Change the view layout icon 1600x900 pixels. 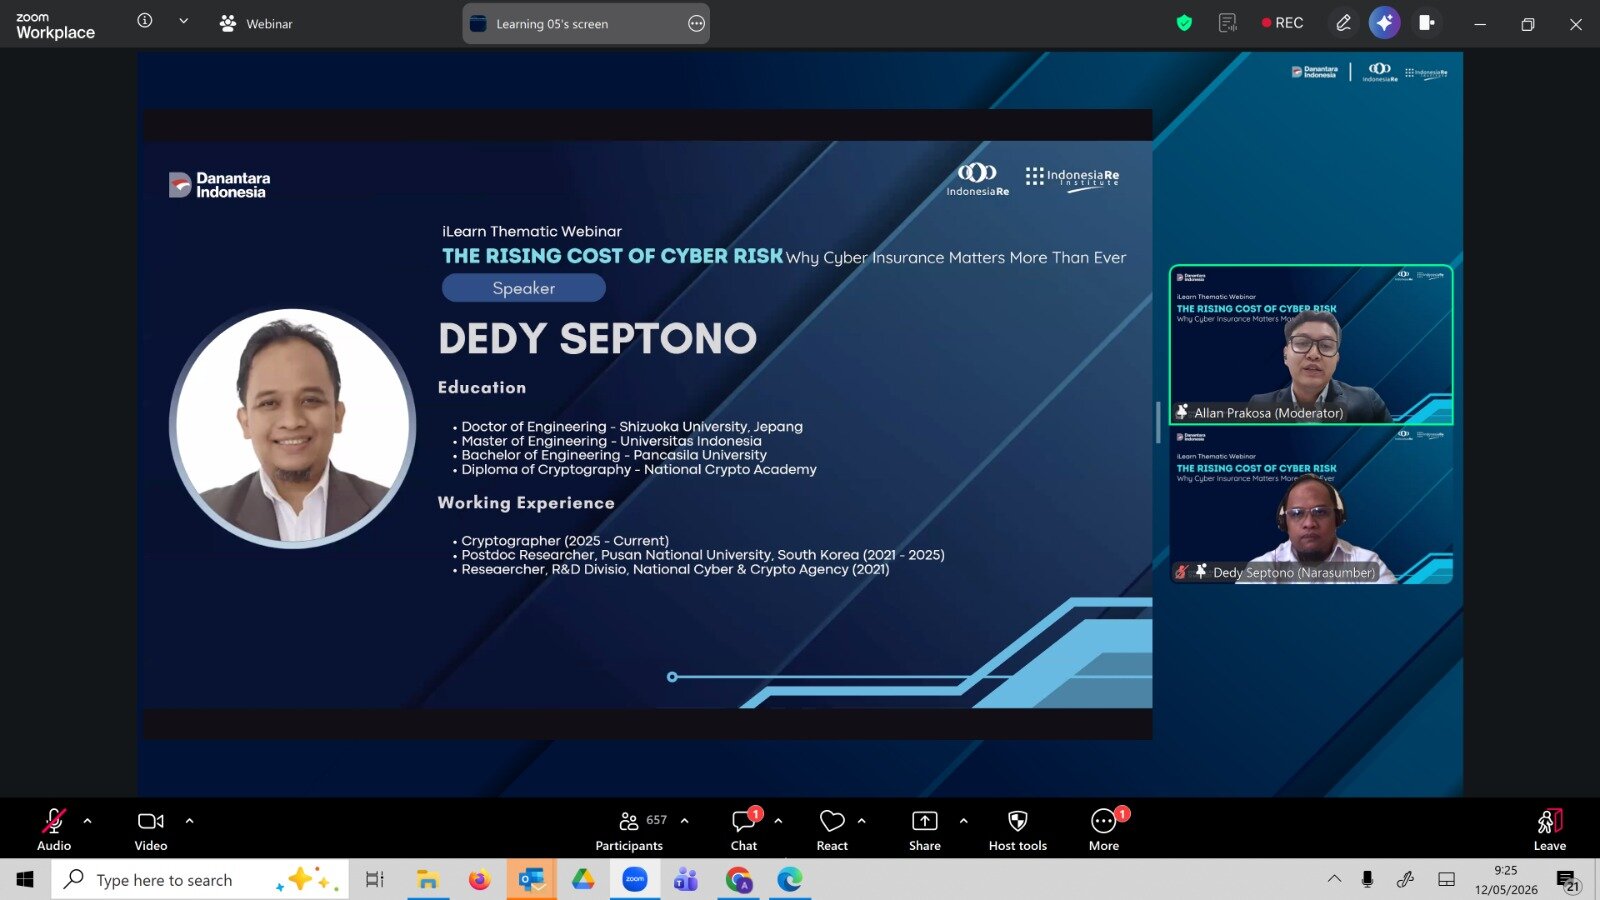pyautogui.click(x=1426, y=23)
